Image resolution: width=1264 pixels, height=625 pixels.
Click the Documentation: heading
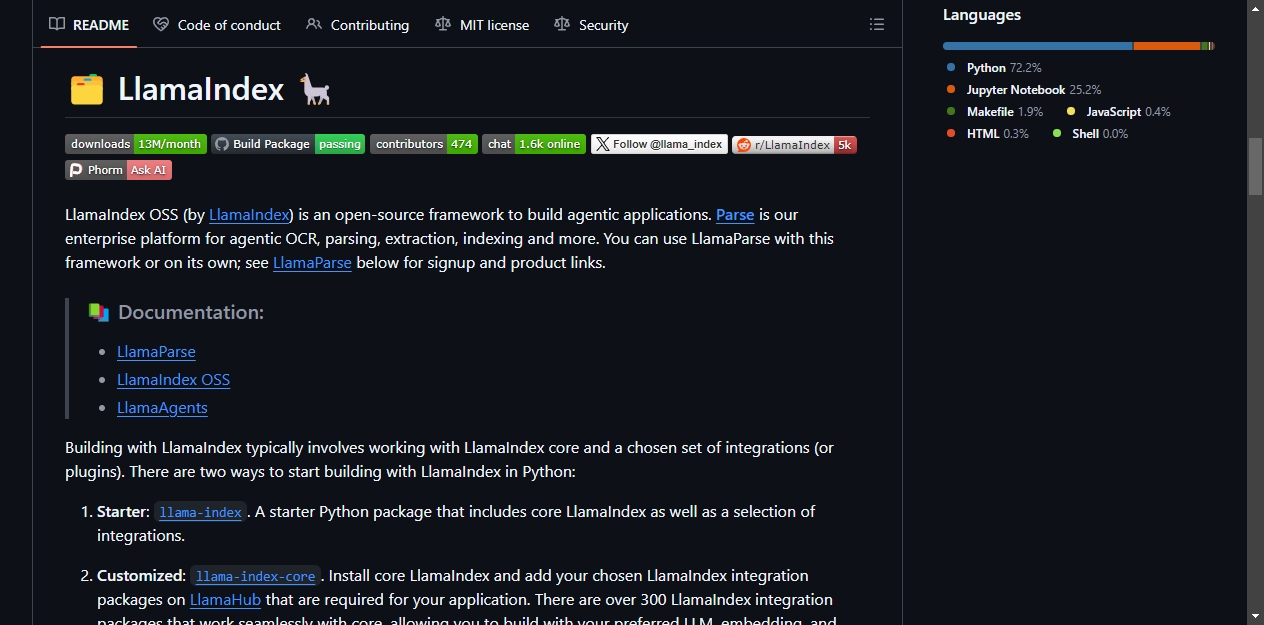click(176, 312)
